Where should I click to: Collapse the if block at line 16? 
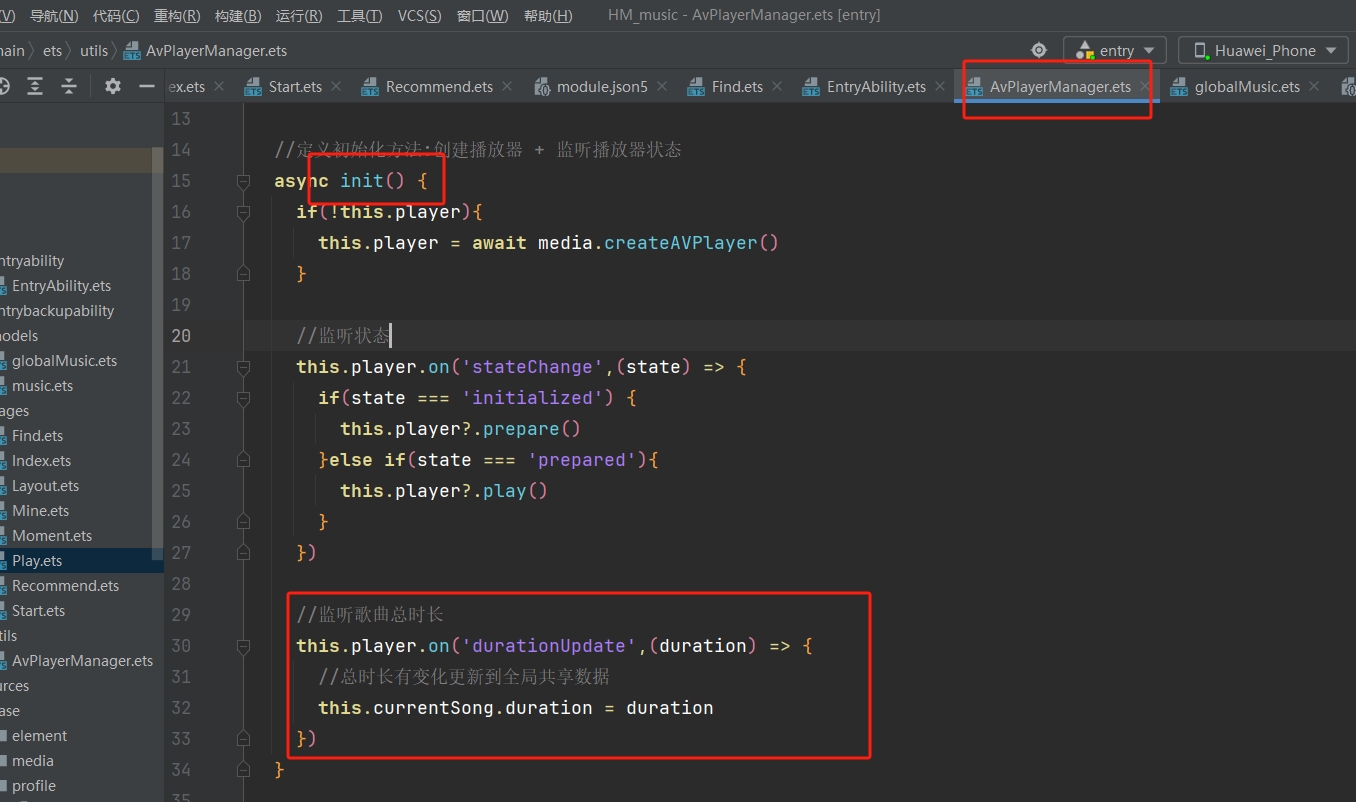coord(243,212)
